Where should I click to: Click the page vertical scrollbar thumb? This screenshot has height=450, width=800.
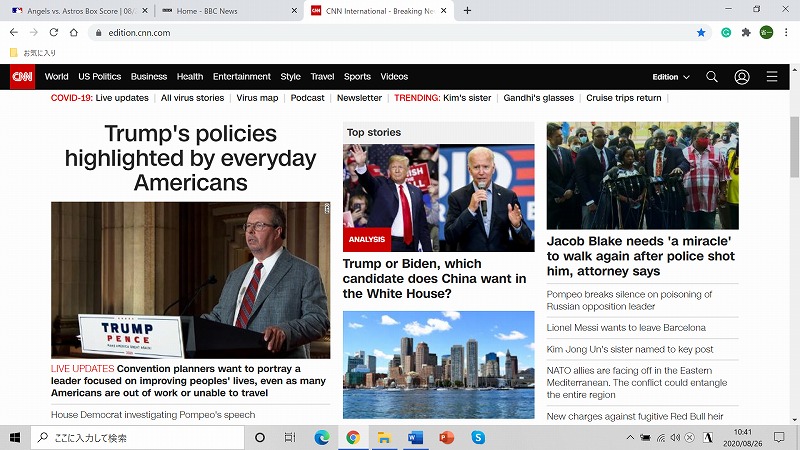point(794,147)
